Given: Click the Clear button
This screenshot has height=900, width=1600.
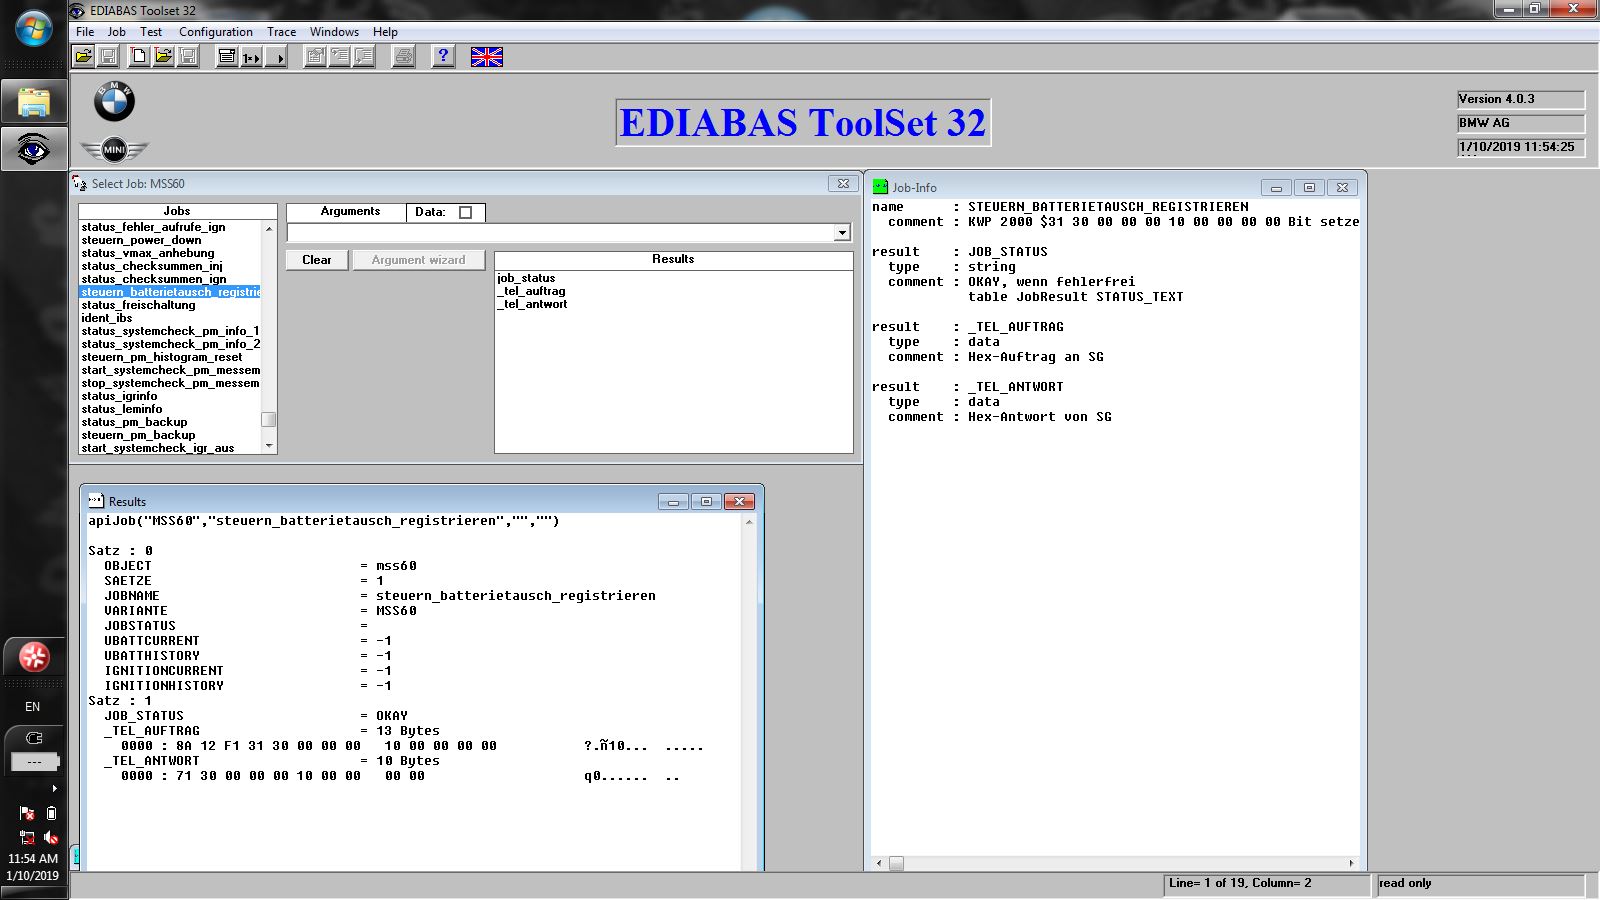Looking at the screenshot, I should pos(317,260).
